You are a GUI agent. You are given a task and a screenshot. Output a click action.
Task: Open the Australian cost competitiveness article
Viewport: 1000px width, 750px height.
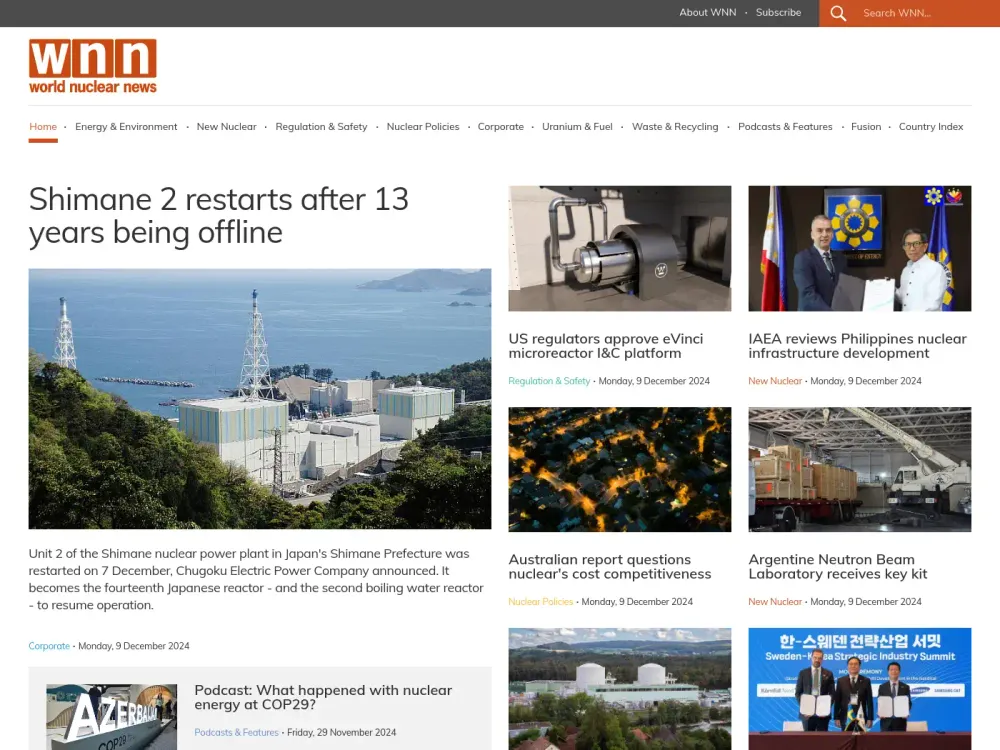(x=610, y=566)
